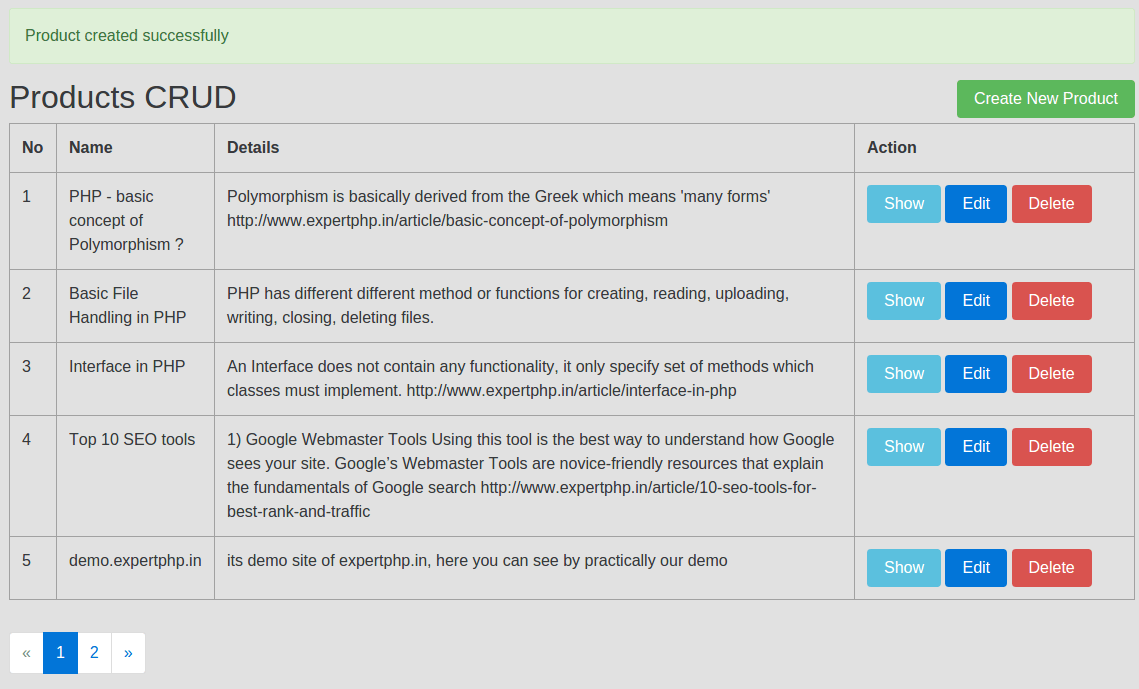Edit the PHP Polymorphism product
Image resolution: width=1139 pixels, height=689 pixels.
(x=975, y=204)
